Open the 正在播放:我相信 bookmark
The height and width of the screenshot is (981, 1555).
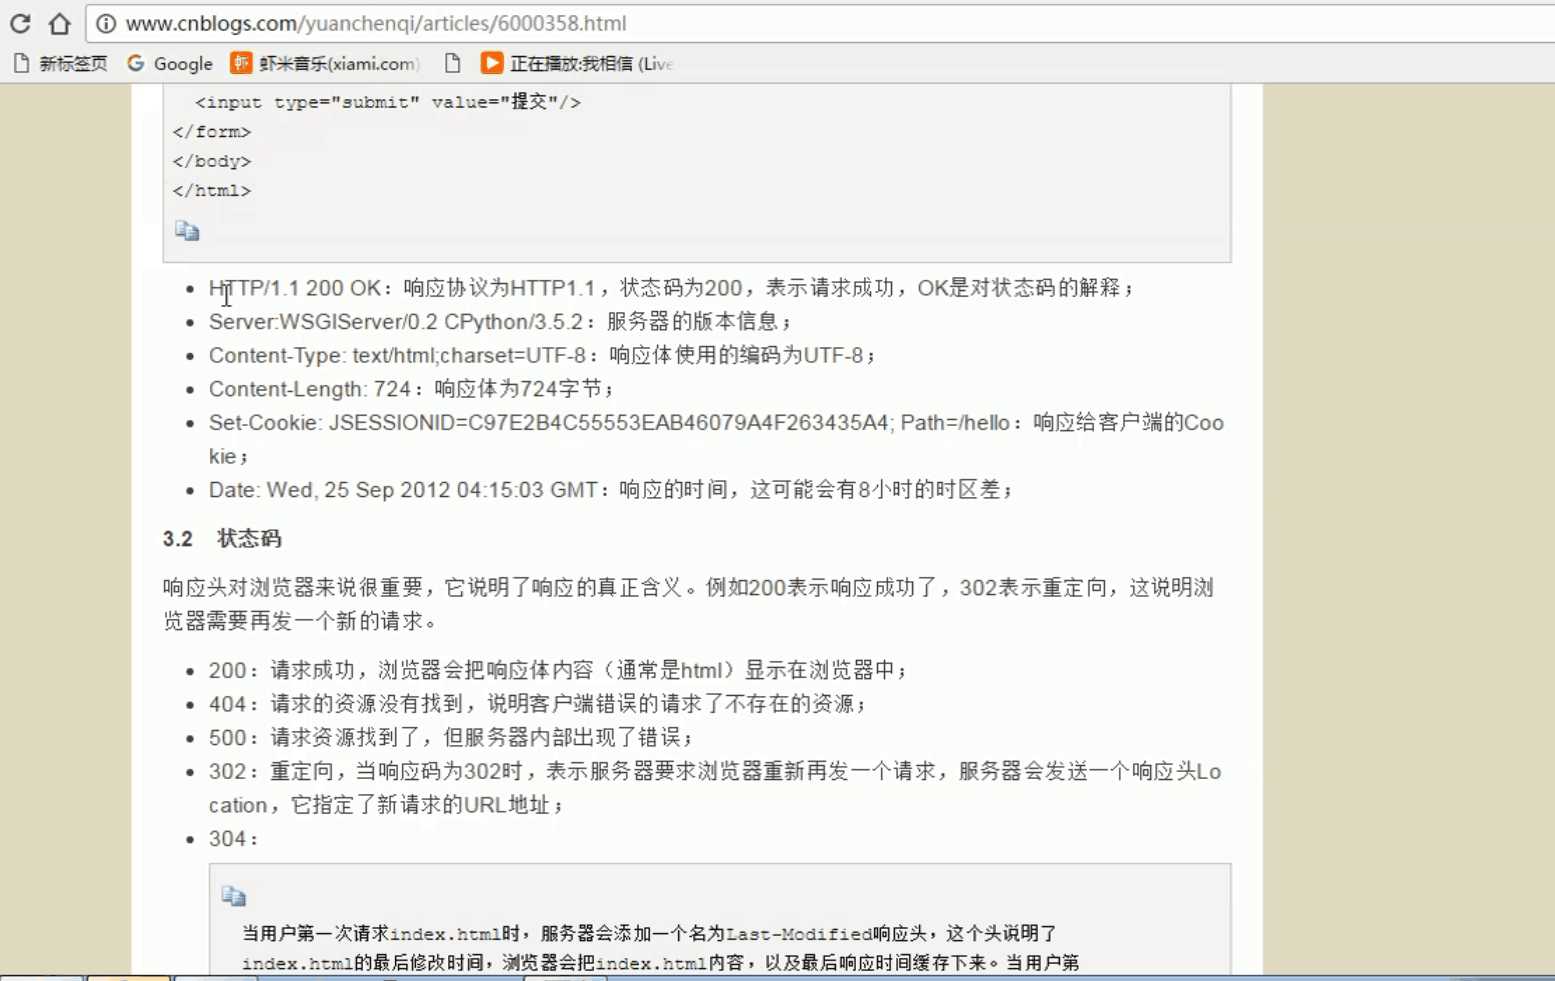tap(577, 64)
